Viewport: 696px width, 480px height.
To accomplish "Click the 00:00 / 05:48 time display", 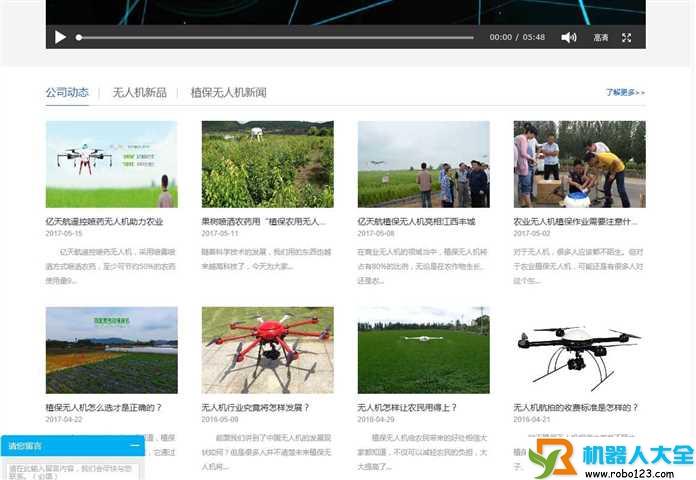I will coord(517,37).
